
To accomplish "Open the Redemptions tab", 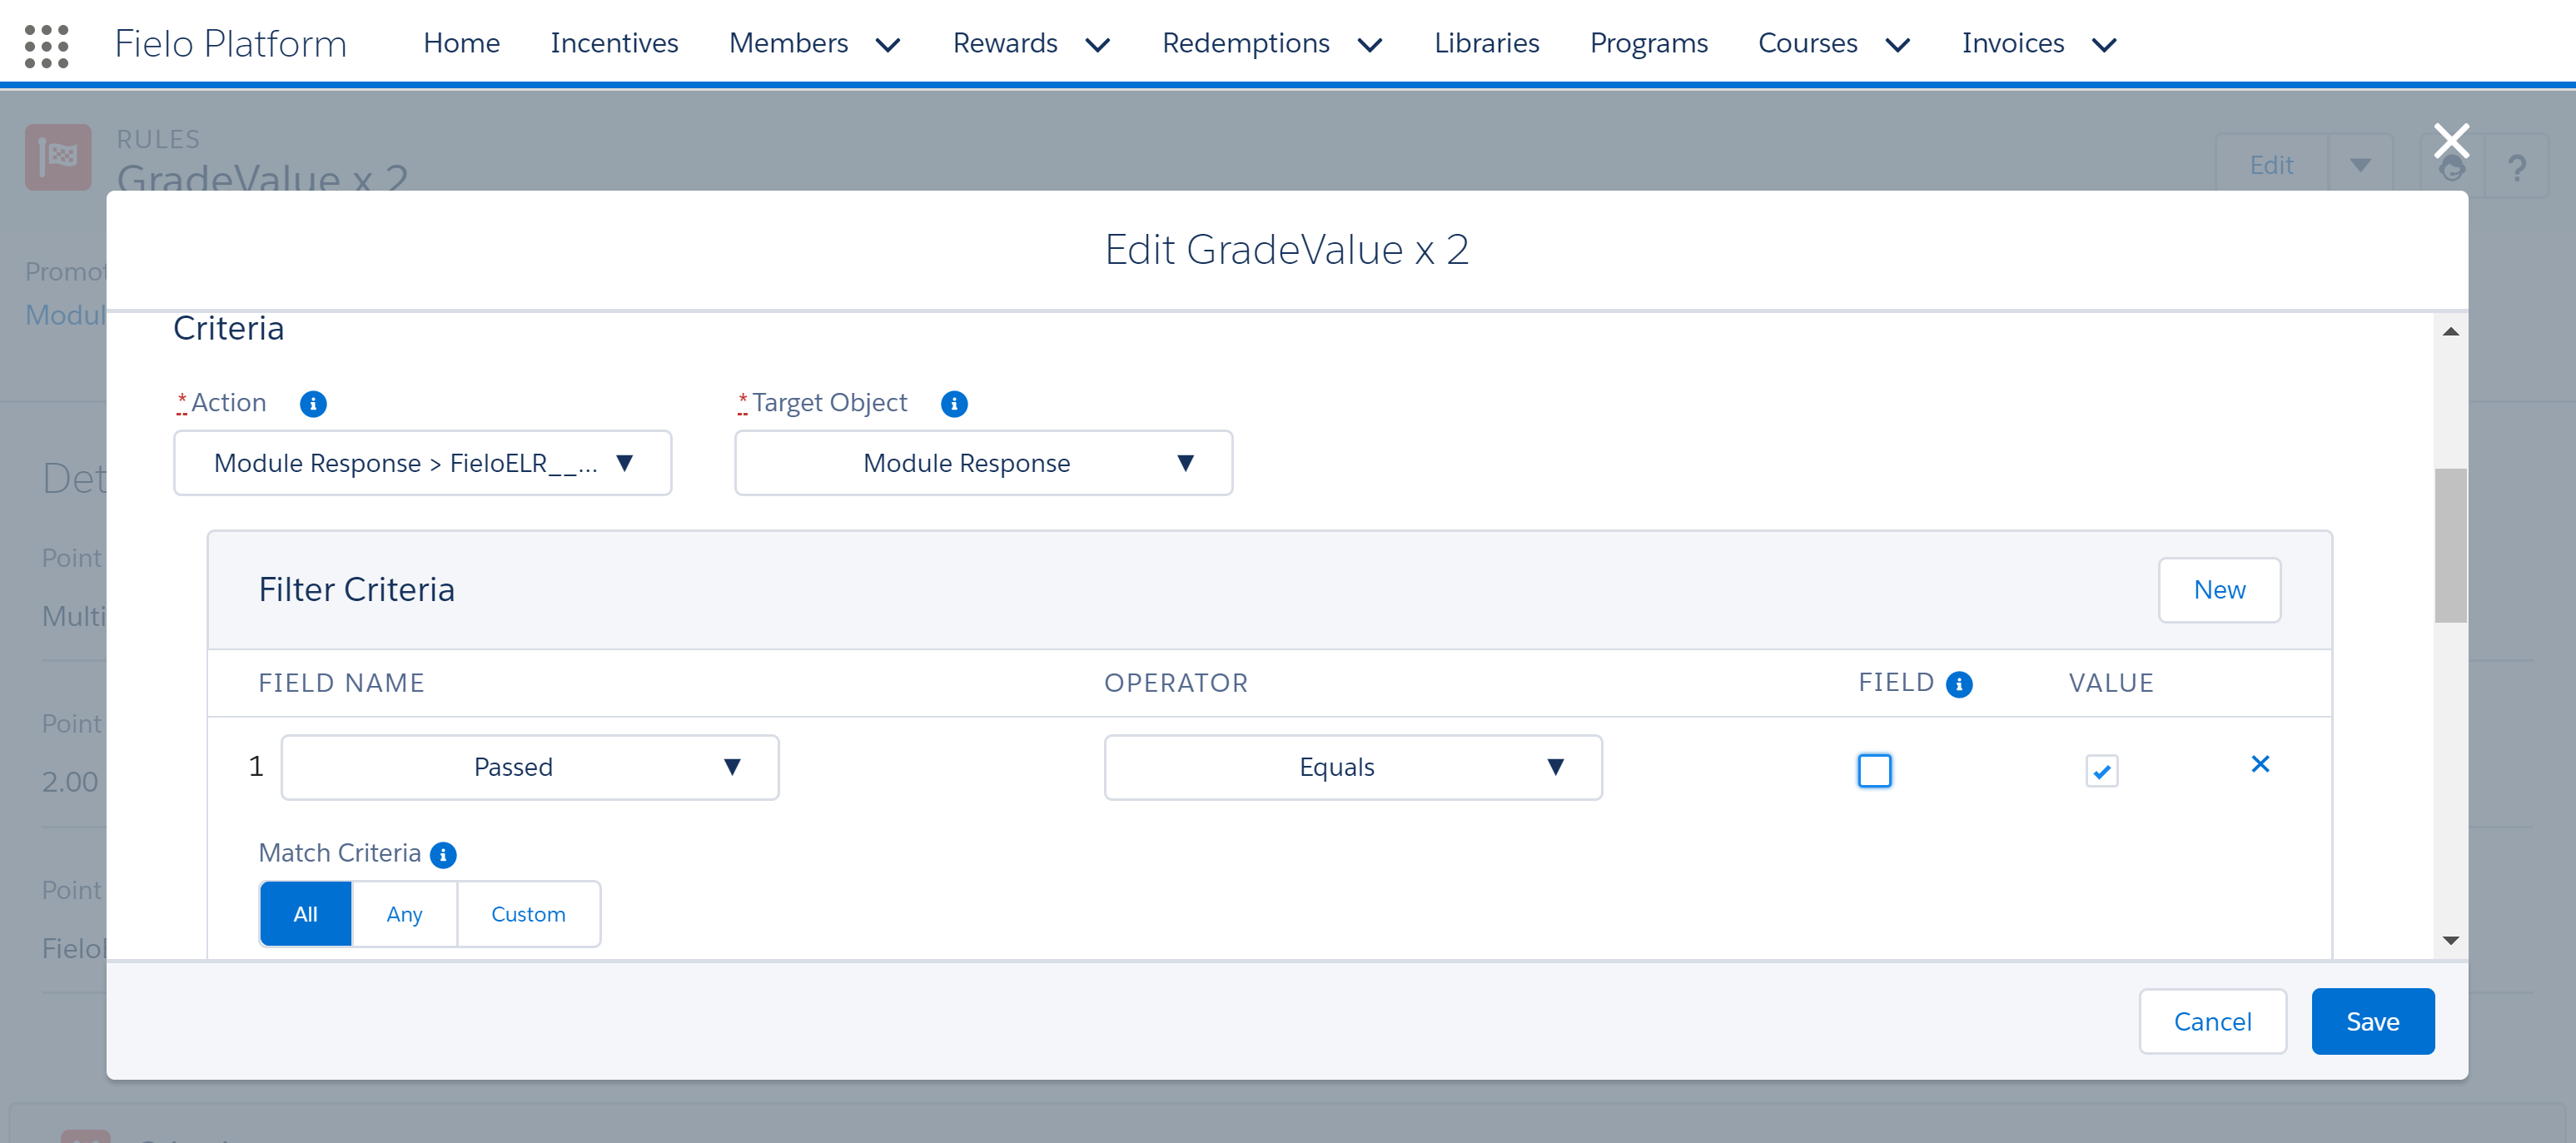I will [1246, 43].
